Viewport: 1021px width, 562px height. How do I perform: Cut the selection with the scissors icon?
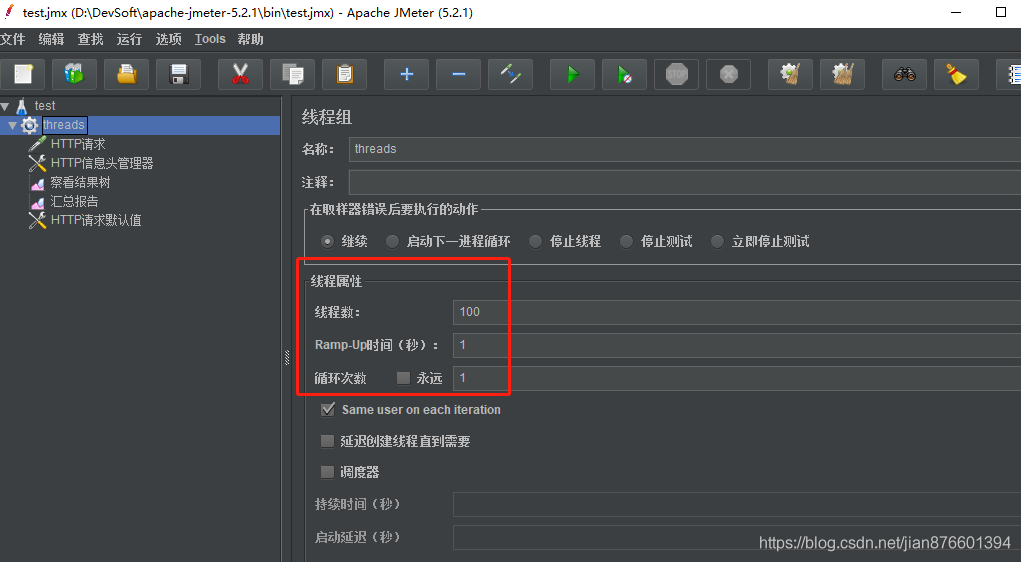[x=240, y=74]
